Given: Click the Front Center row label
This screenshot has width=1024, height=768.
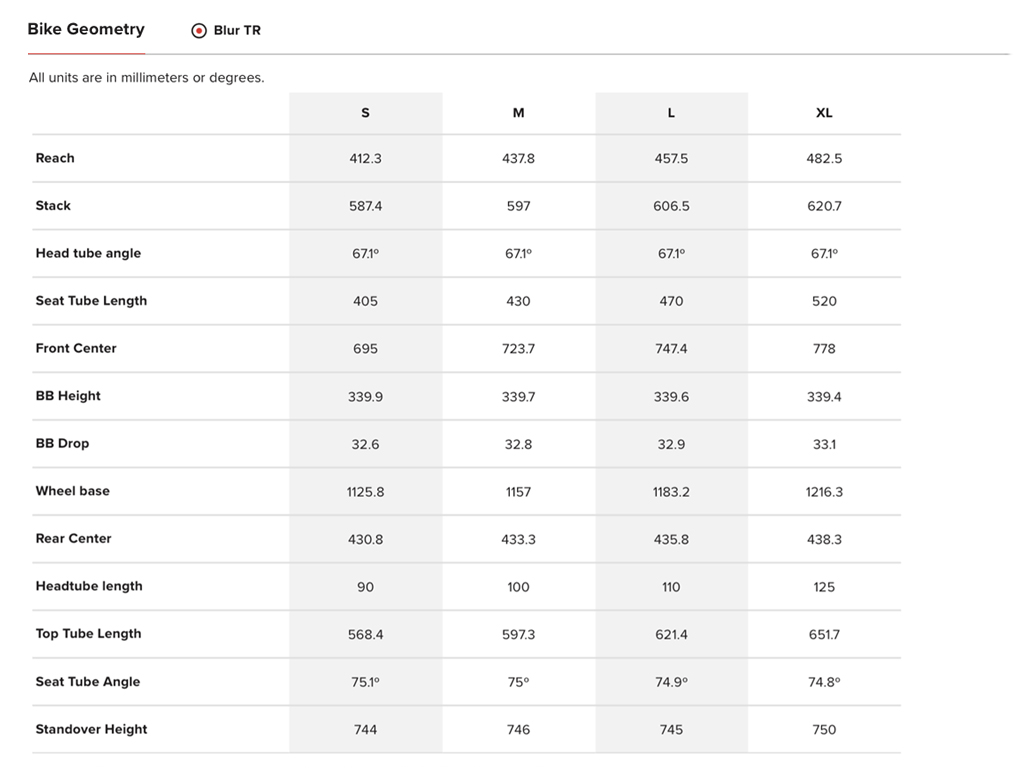Looking at the screenshot, I should click(x=76, y=348).
